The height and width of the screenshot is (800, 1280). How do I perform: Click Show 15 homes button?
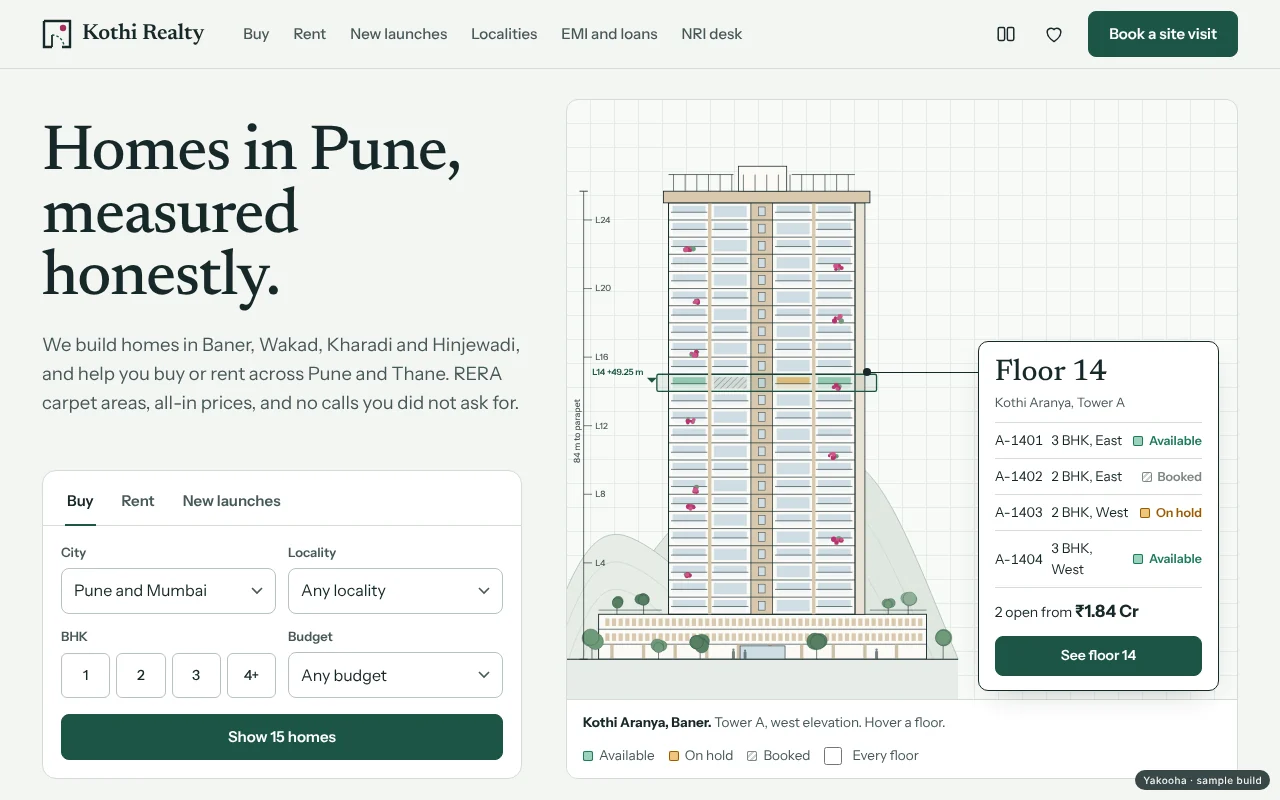point(282,737)
